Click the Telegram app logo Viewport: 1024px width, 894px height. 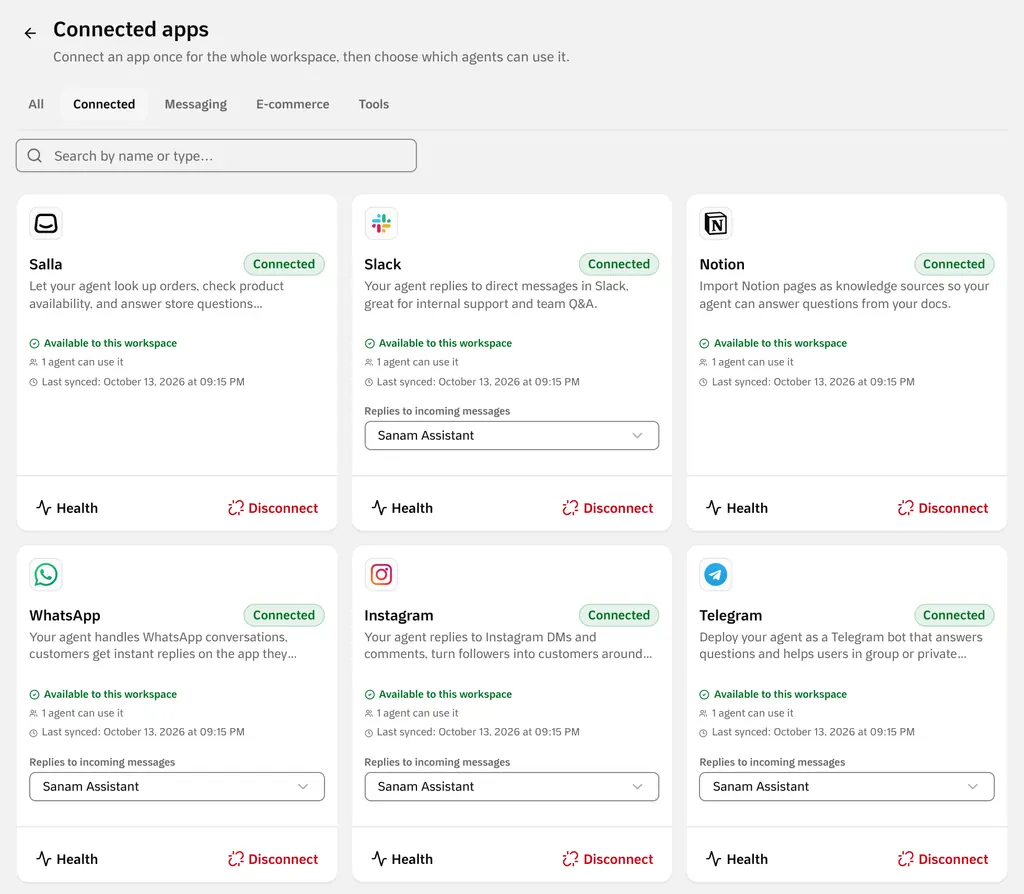716,575
